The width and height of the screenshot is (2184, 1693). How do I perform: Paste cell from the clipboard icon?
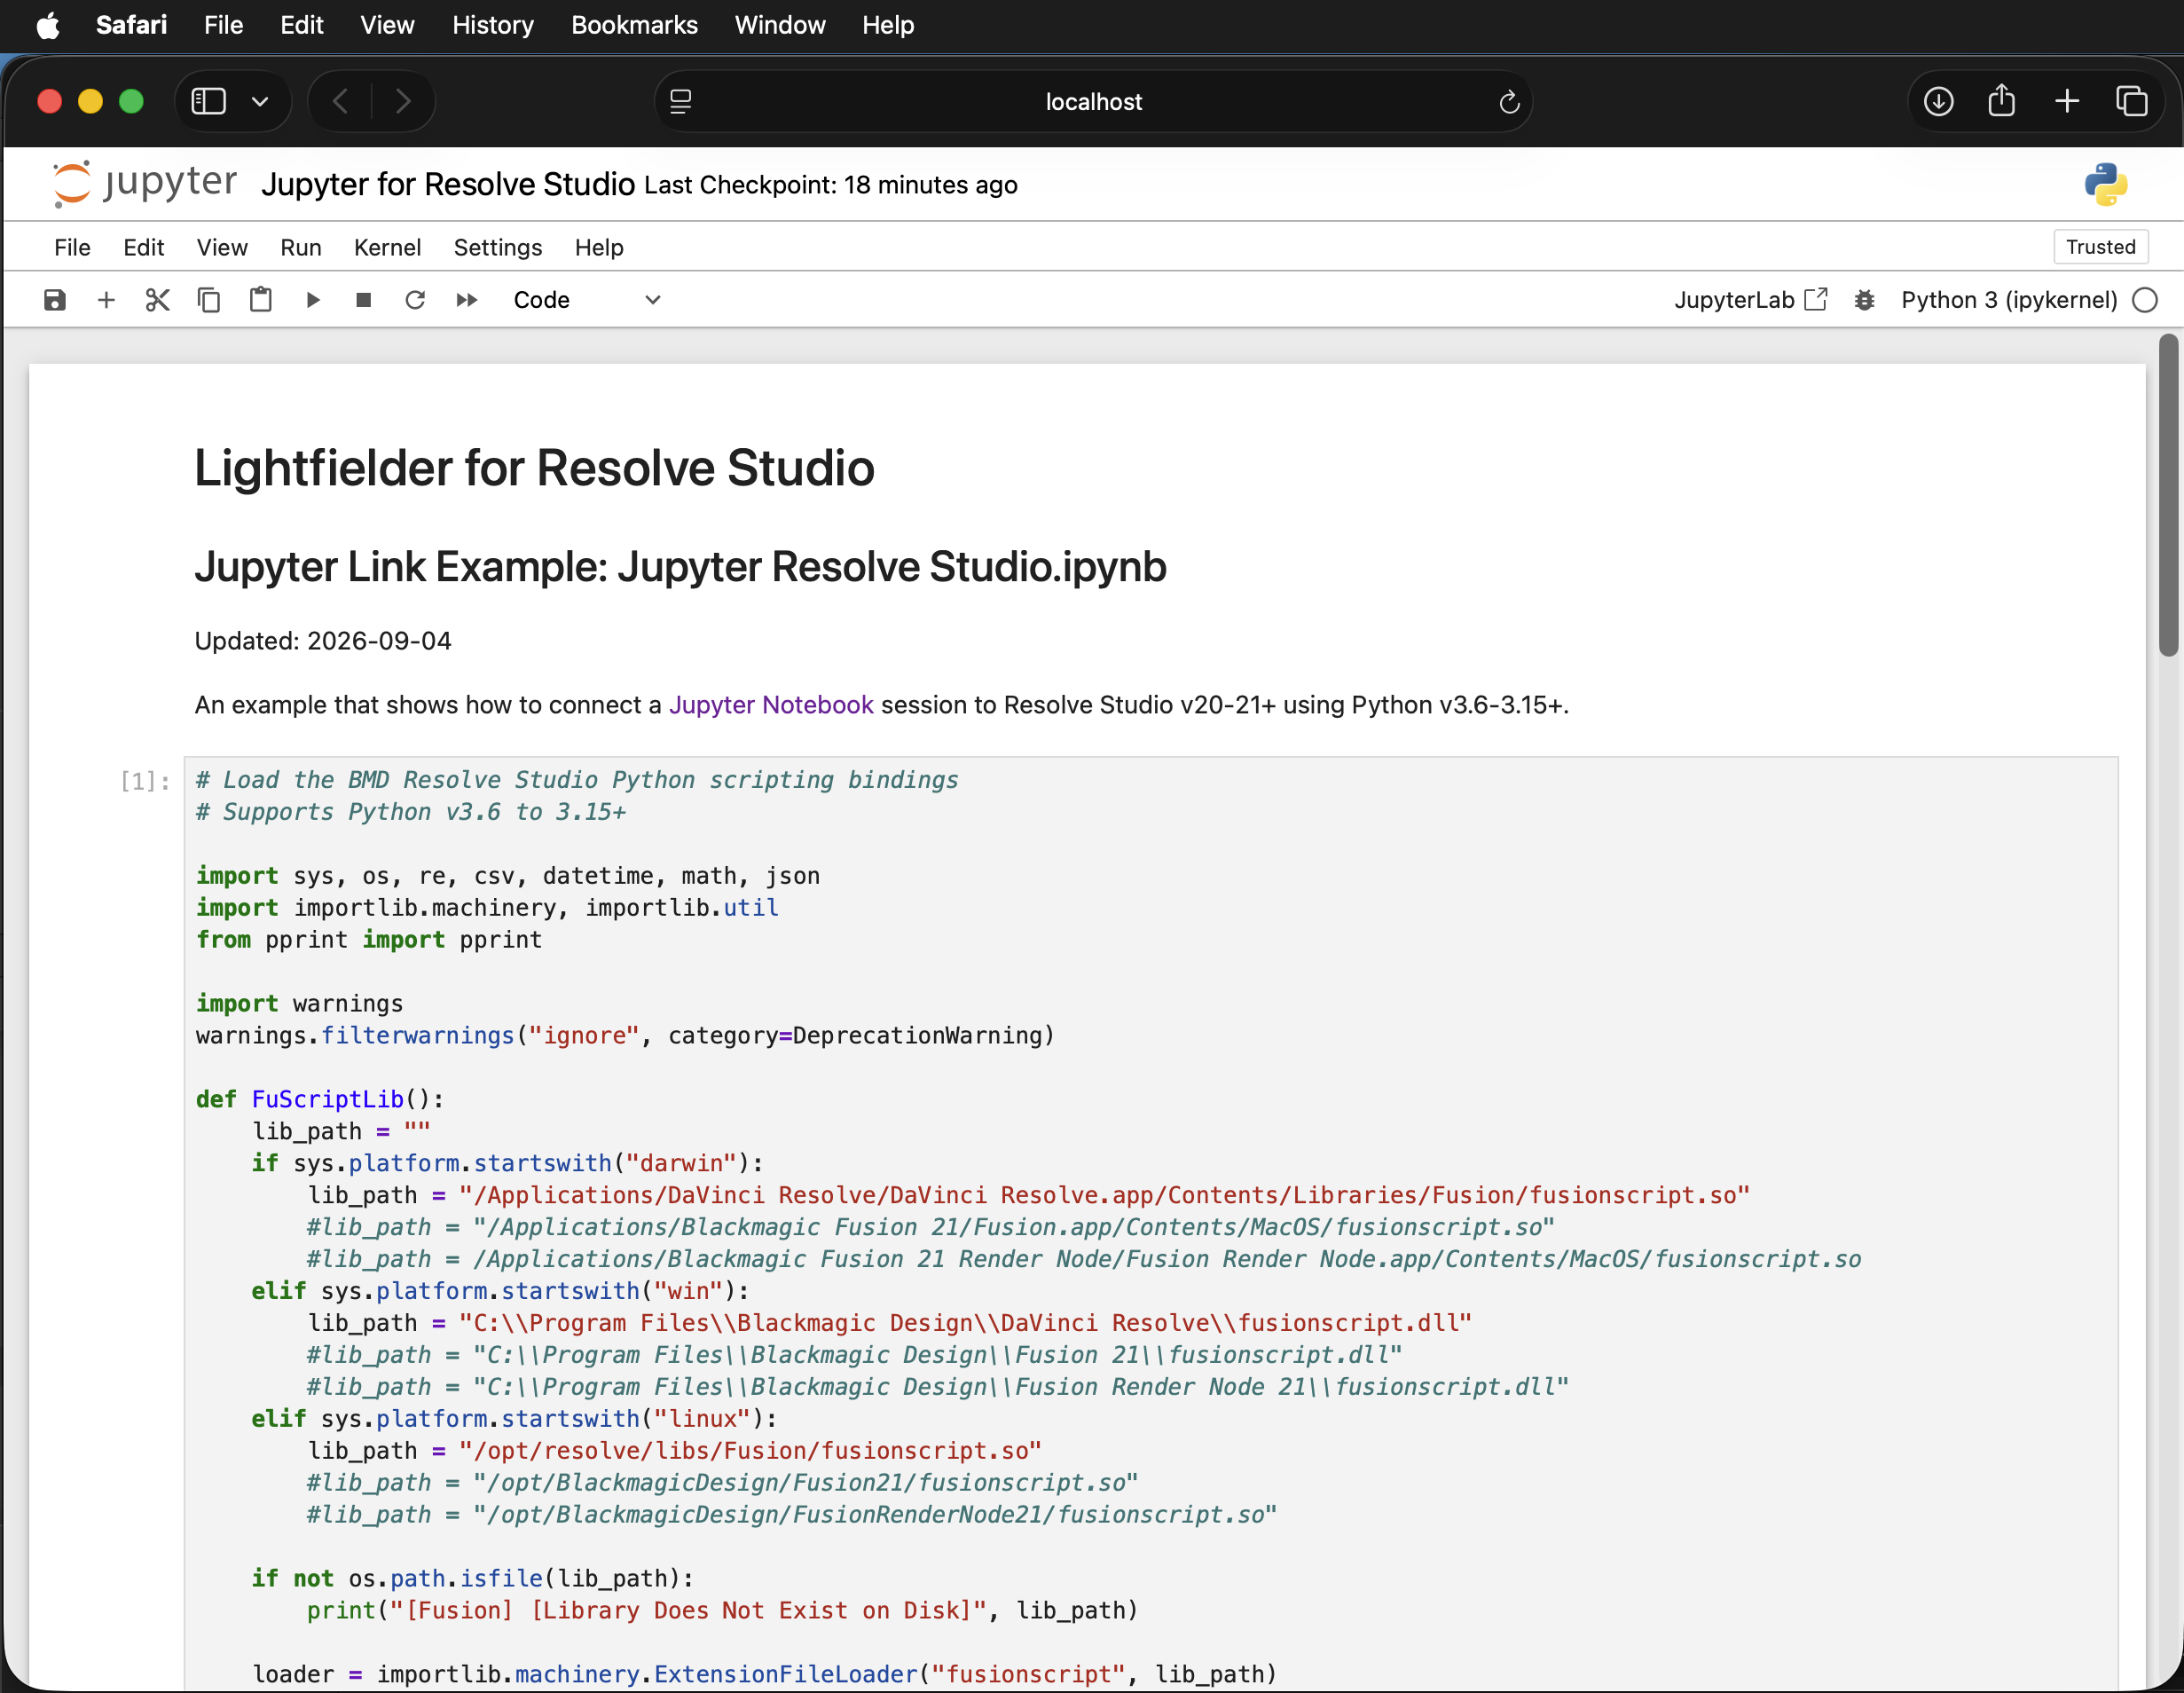[x=261, y=300]
